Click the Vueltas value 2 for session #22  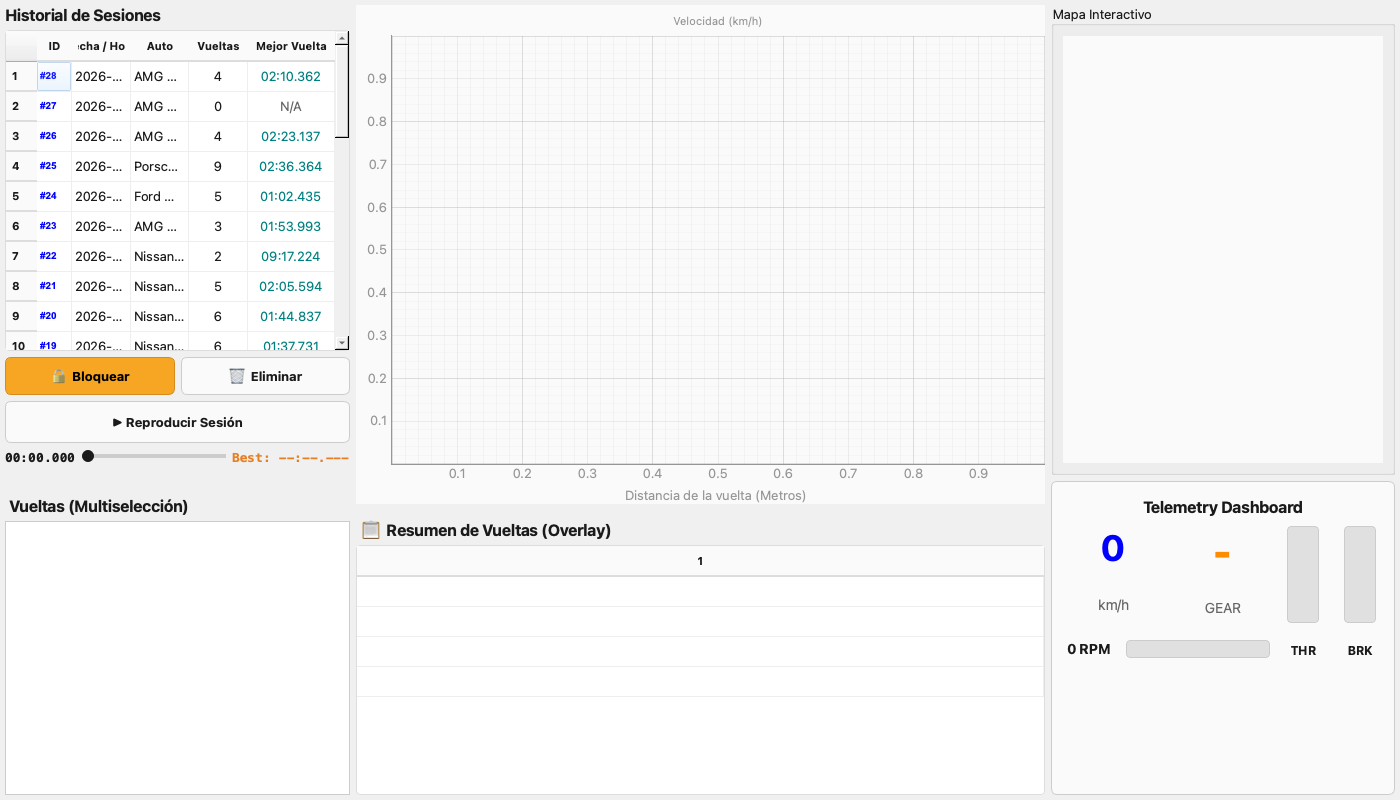click(x=218, y=256)
